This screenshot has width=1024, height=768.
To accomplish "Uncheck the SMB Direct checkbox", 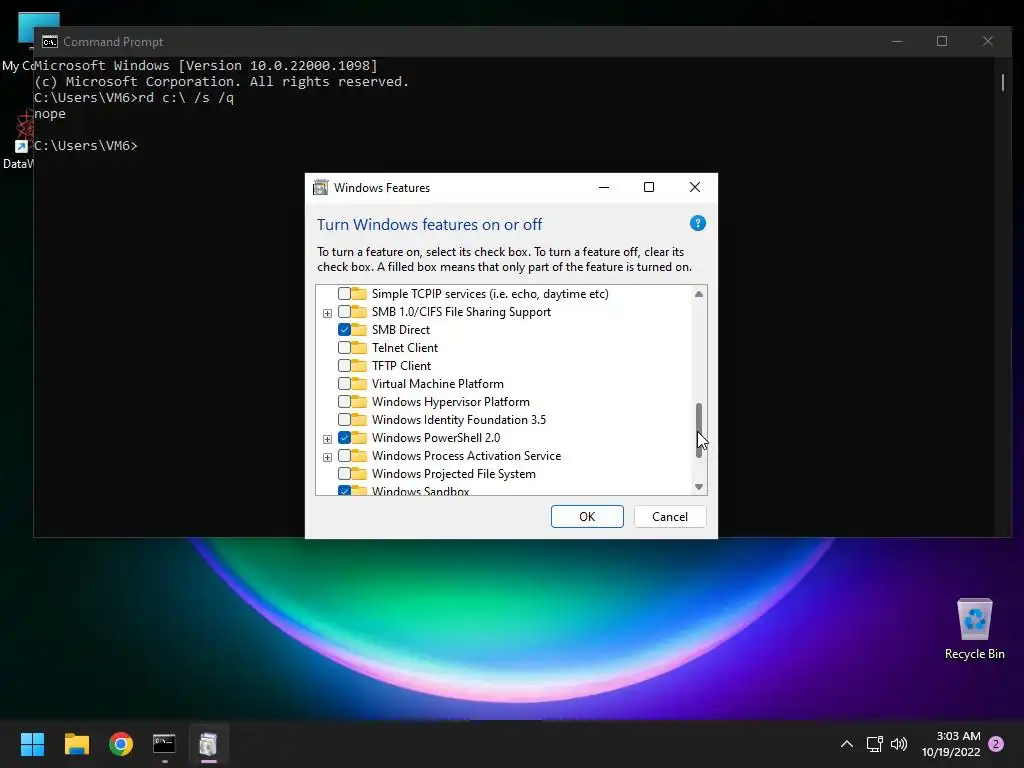I will (344, 330).
